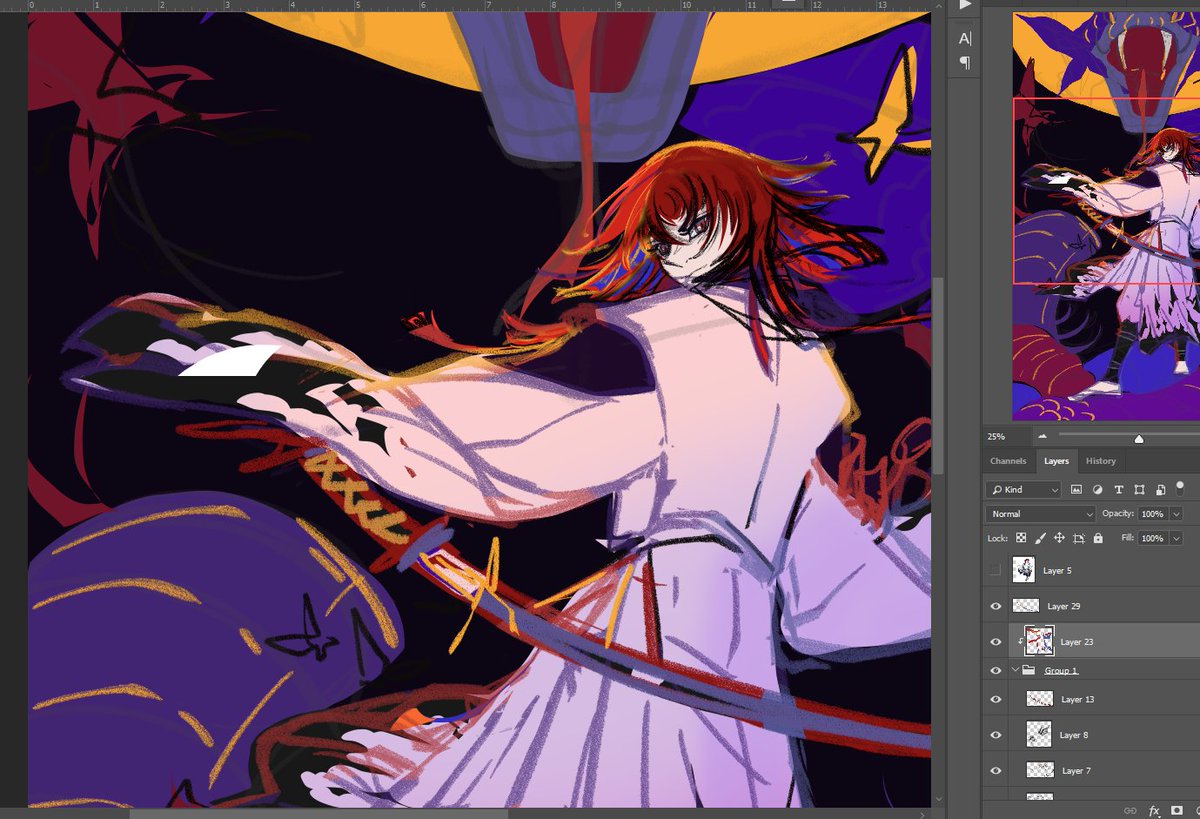The width and height of the screenshot is (1200, 819).
Task: Click the 'Layer 23' name text
Action: coord(1077,642)
